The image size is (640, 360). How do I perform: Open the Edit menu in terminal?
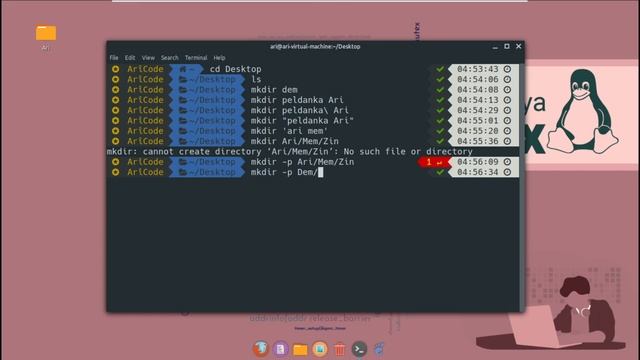pos(130,58)
